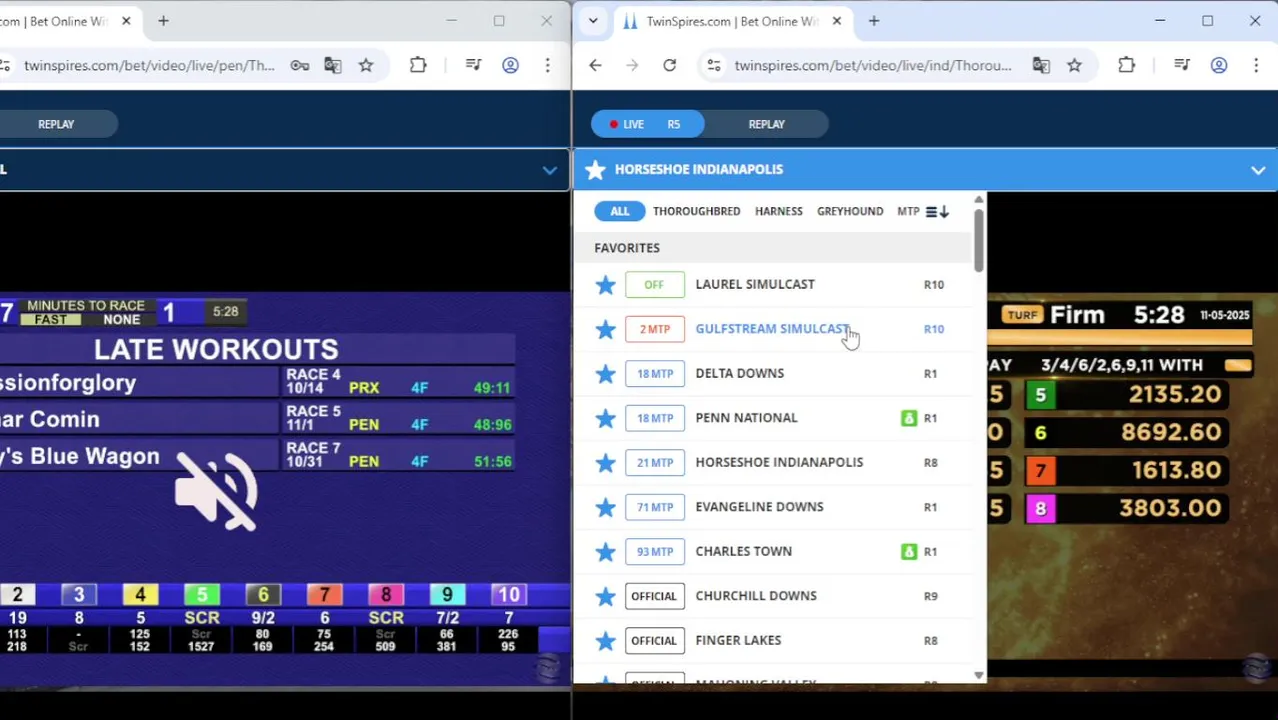Toggle favorite star for Laurel Simulcast
1278x720 pixels.
pos(605,285)
